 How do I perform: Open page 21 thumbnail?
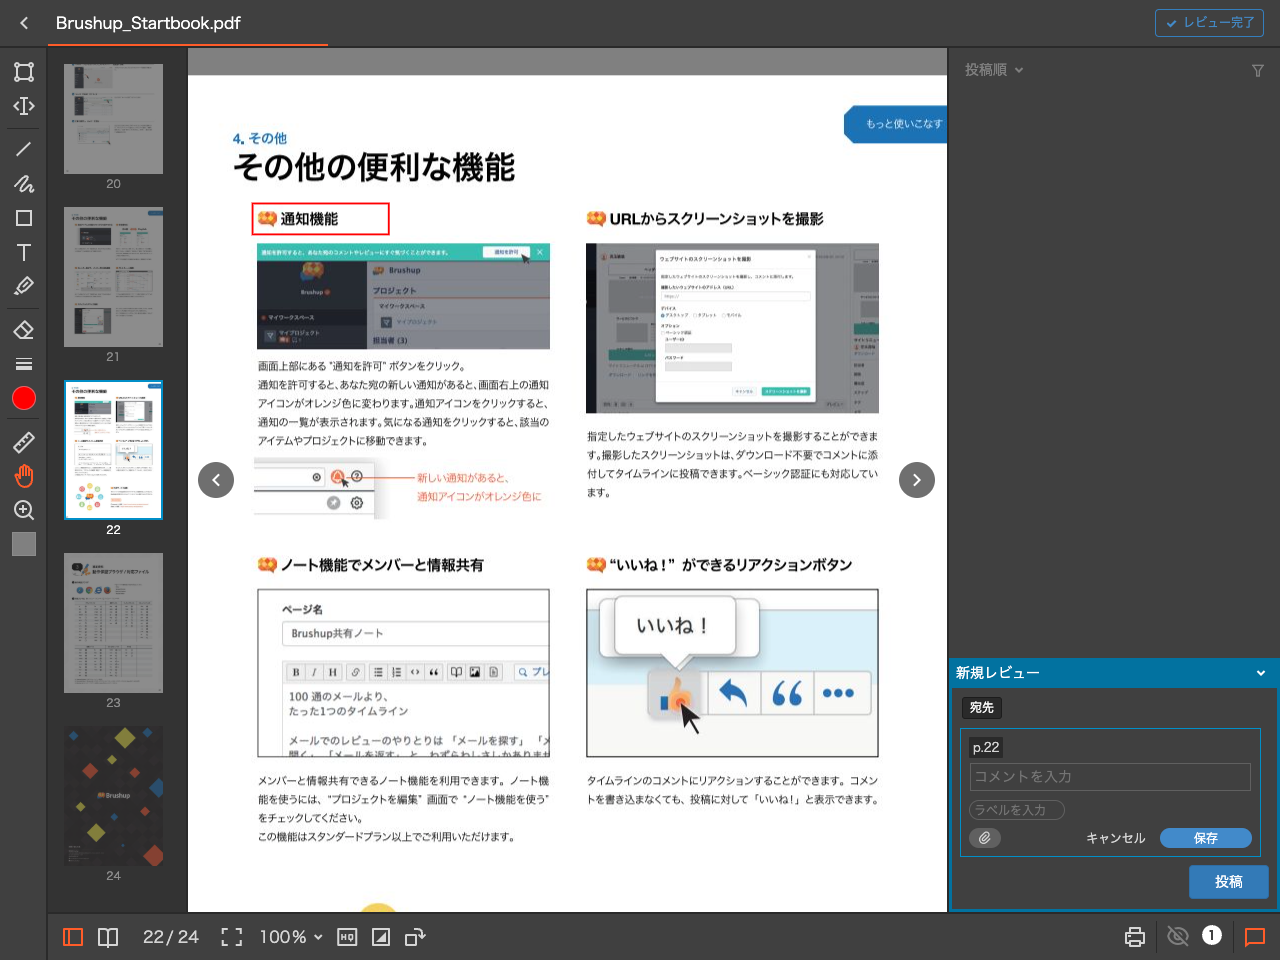[113, 277]
